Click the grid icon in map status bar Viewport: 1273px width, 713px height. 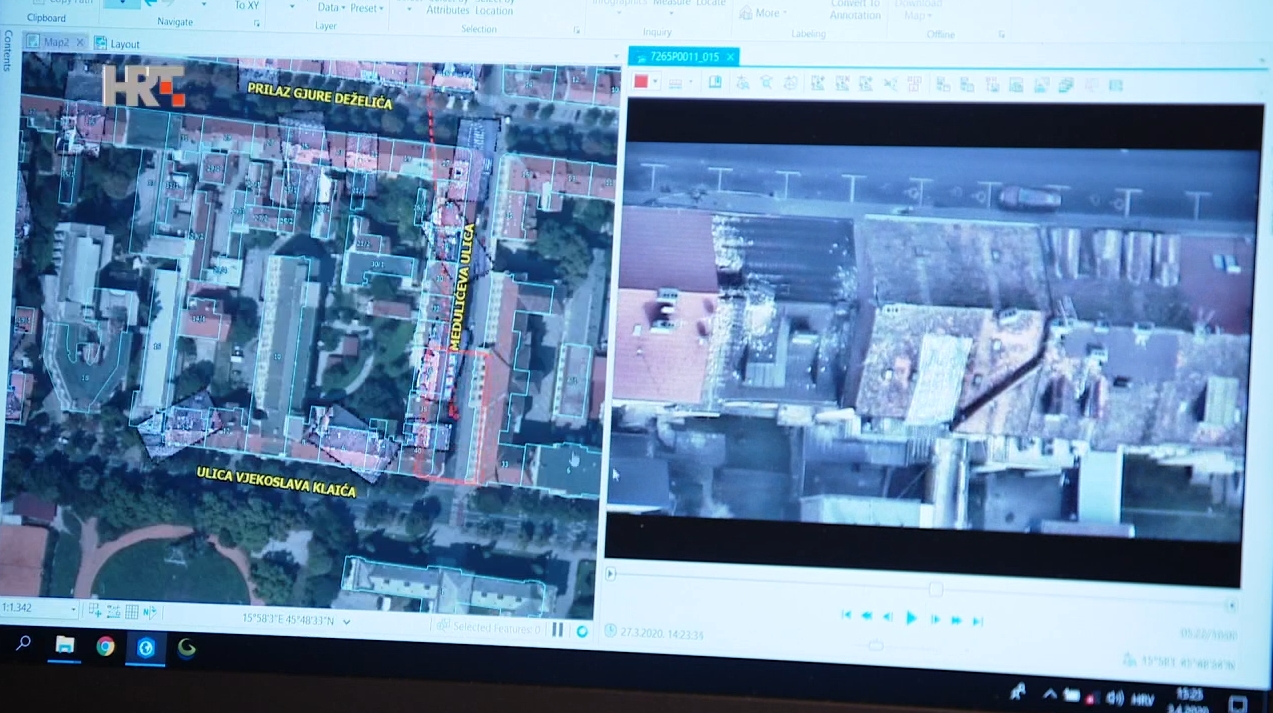[132, 611]
